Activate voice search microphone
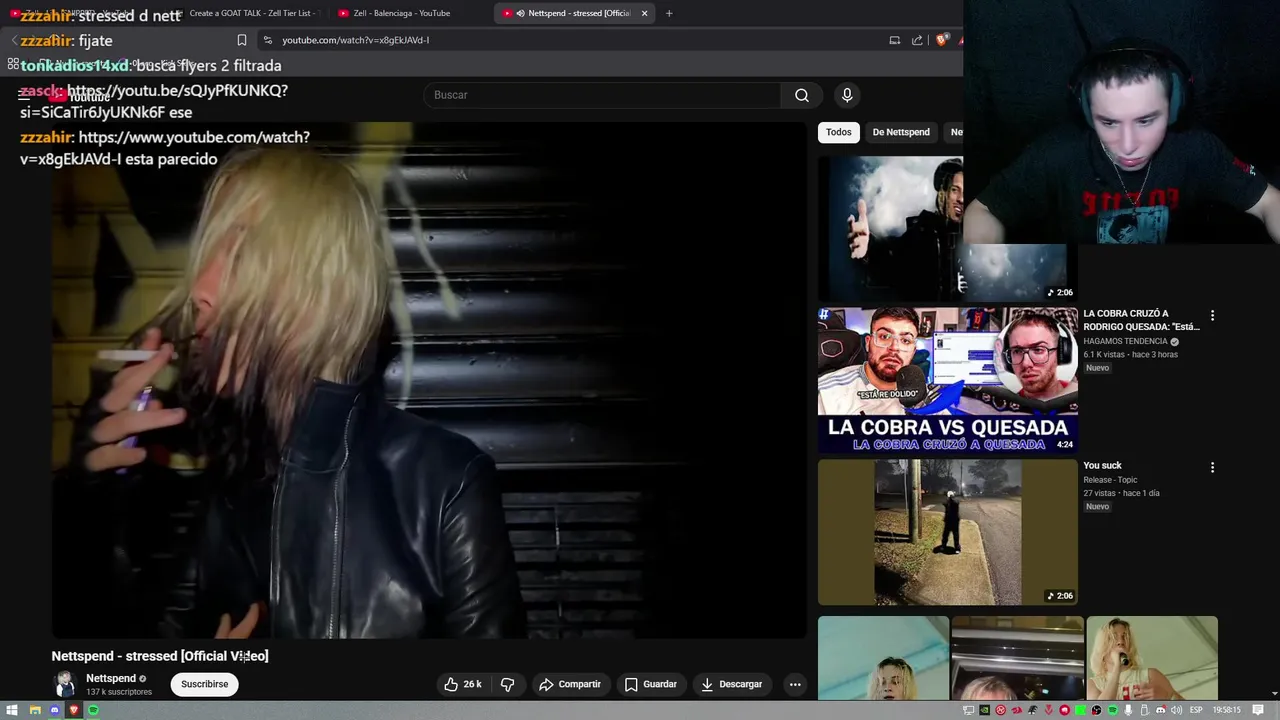Image resolution: width=1280 pixels, height=720 pixels. tap(847, 95)
